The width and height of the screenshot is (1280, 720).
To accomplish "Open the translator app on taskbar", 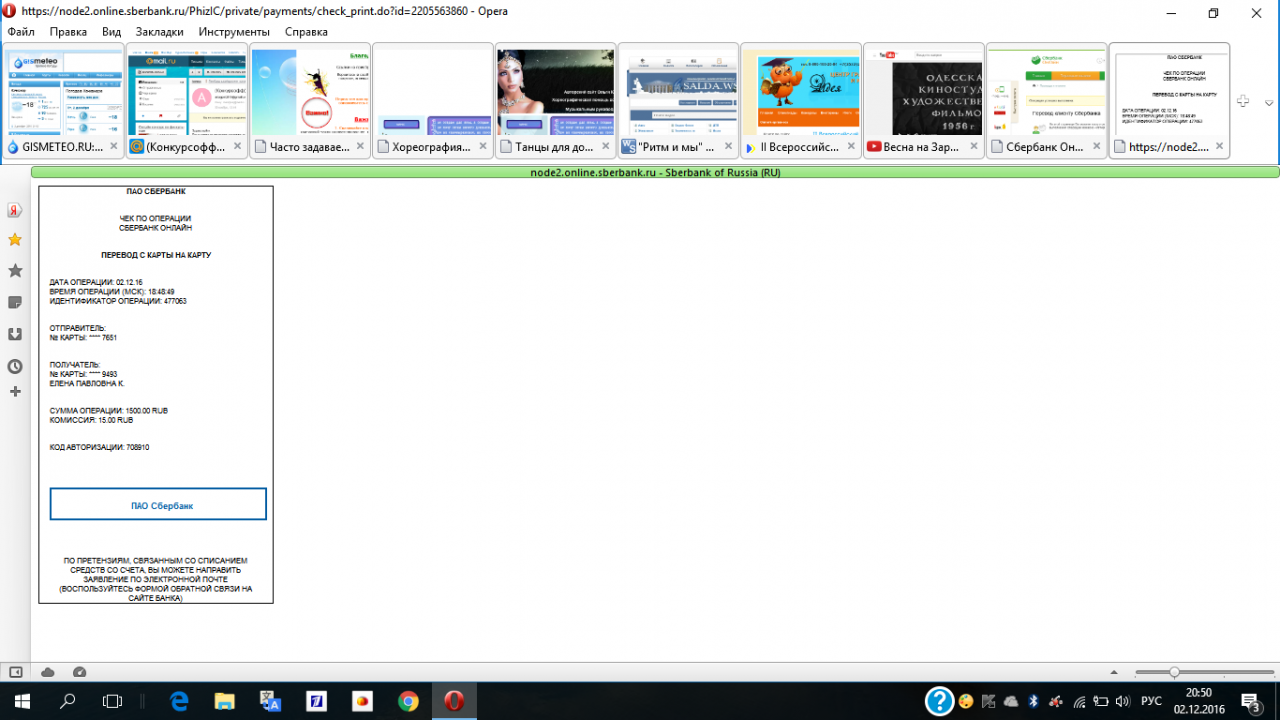I will pos(270,701).
